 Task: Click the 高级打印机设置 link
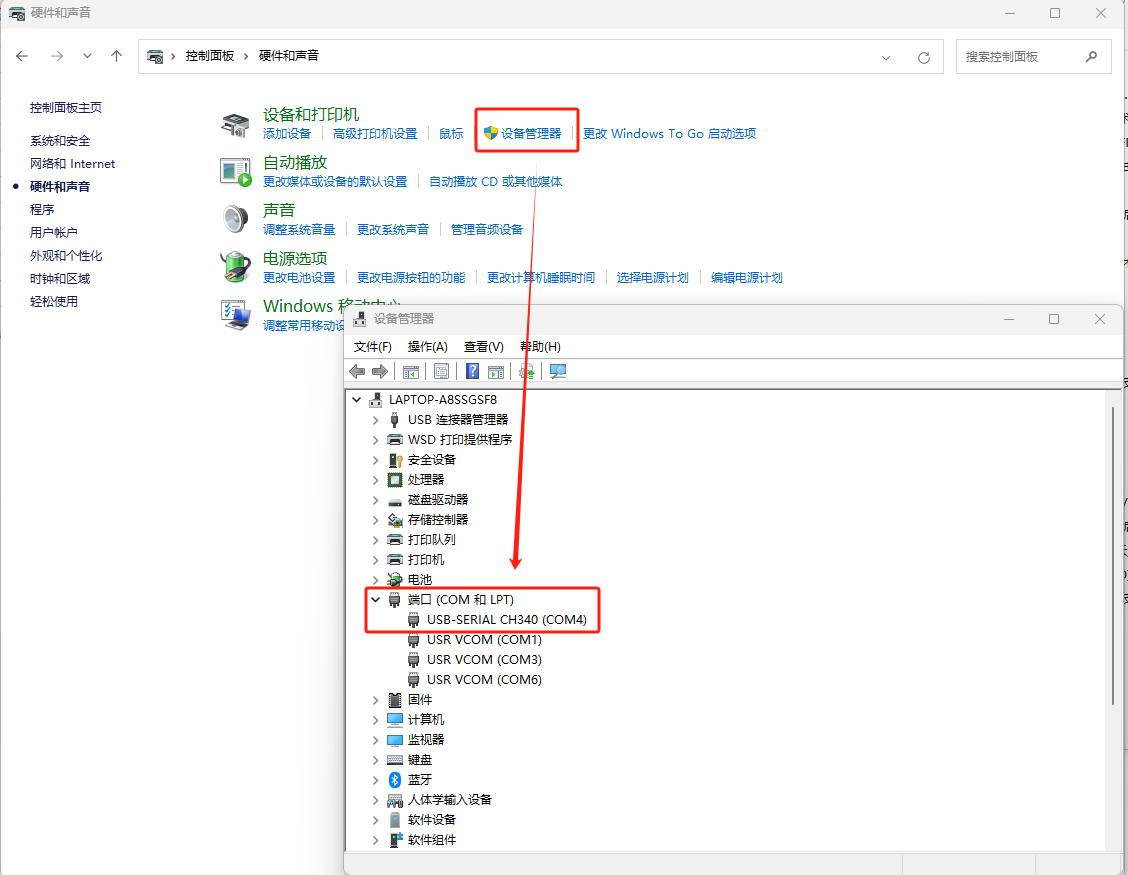pos(375,133)
